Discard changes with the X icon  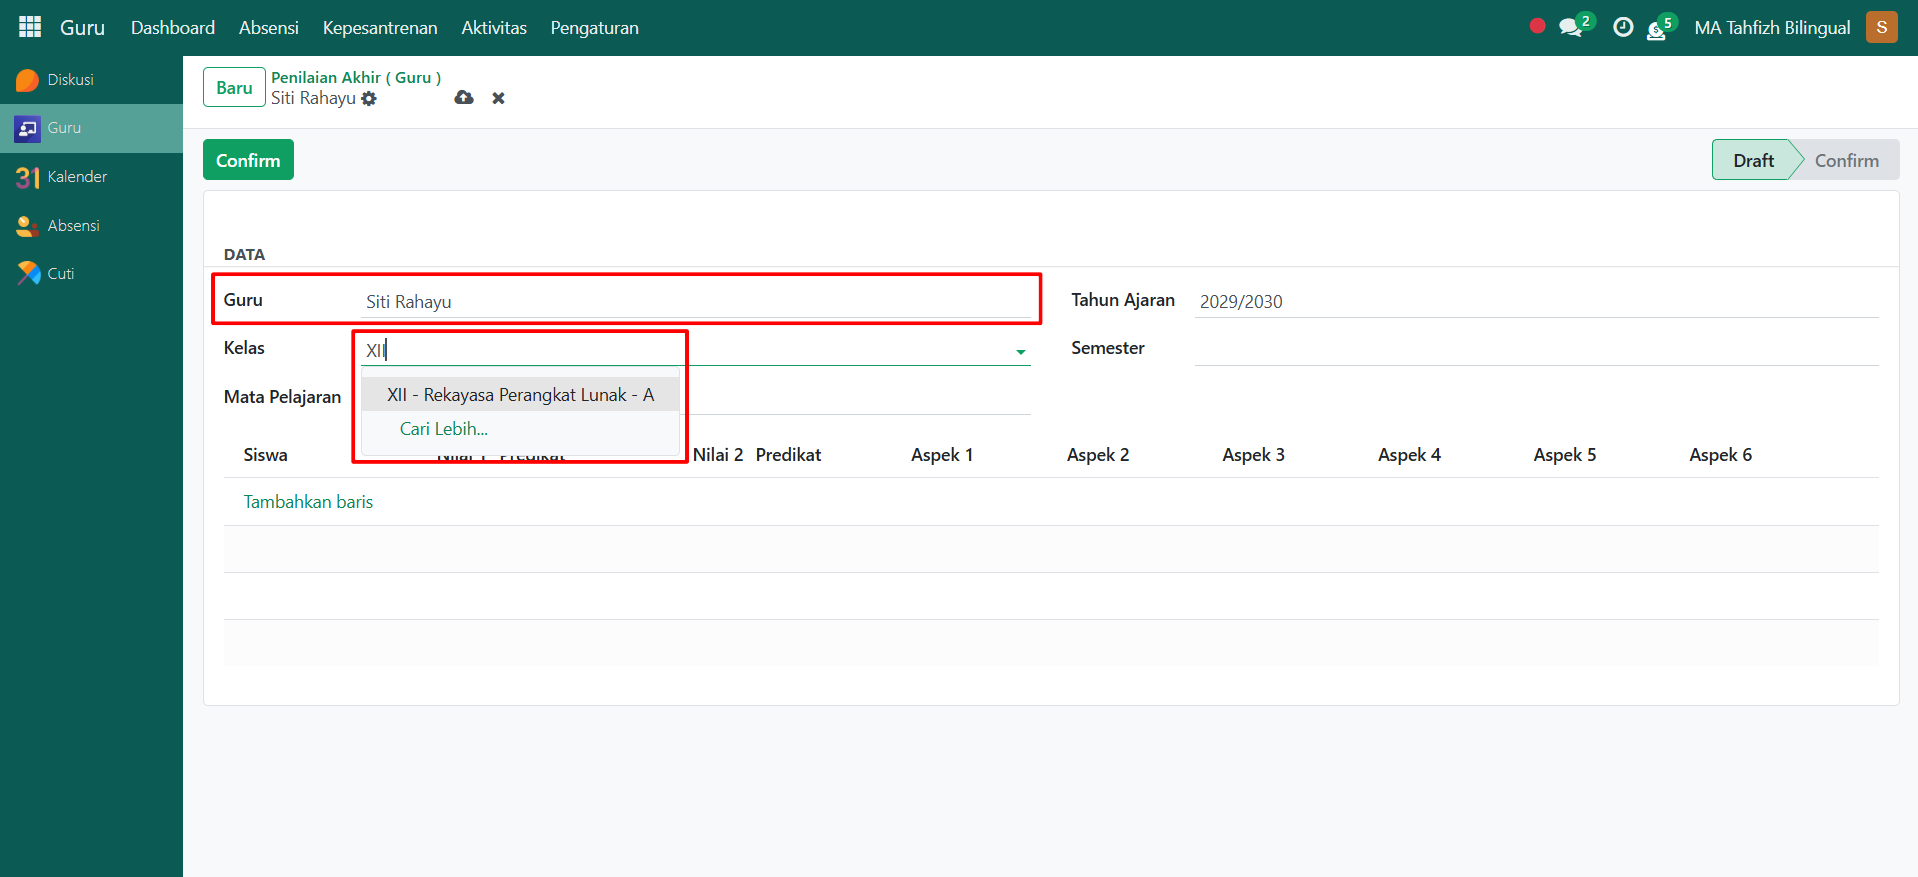(x=498, y=98)
